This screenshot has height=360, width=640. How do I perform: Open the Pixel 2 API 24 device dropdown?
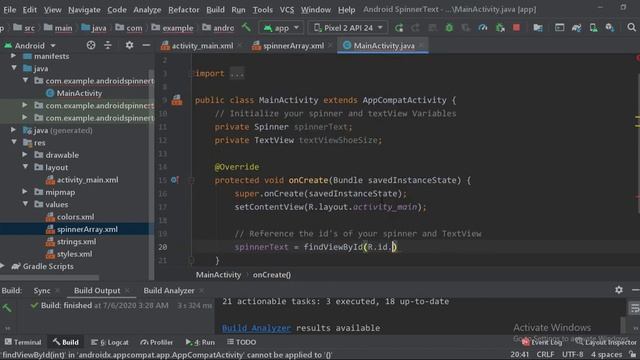pos(348,28)
